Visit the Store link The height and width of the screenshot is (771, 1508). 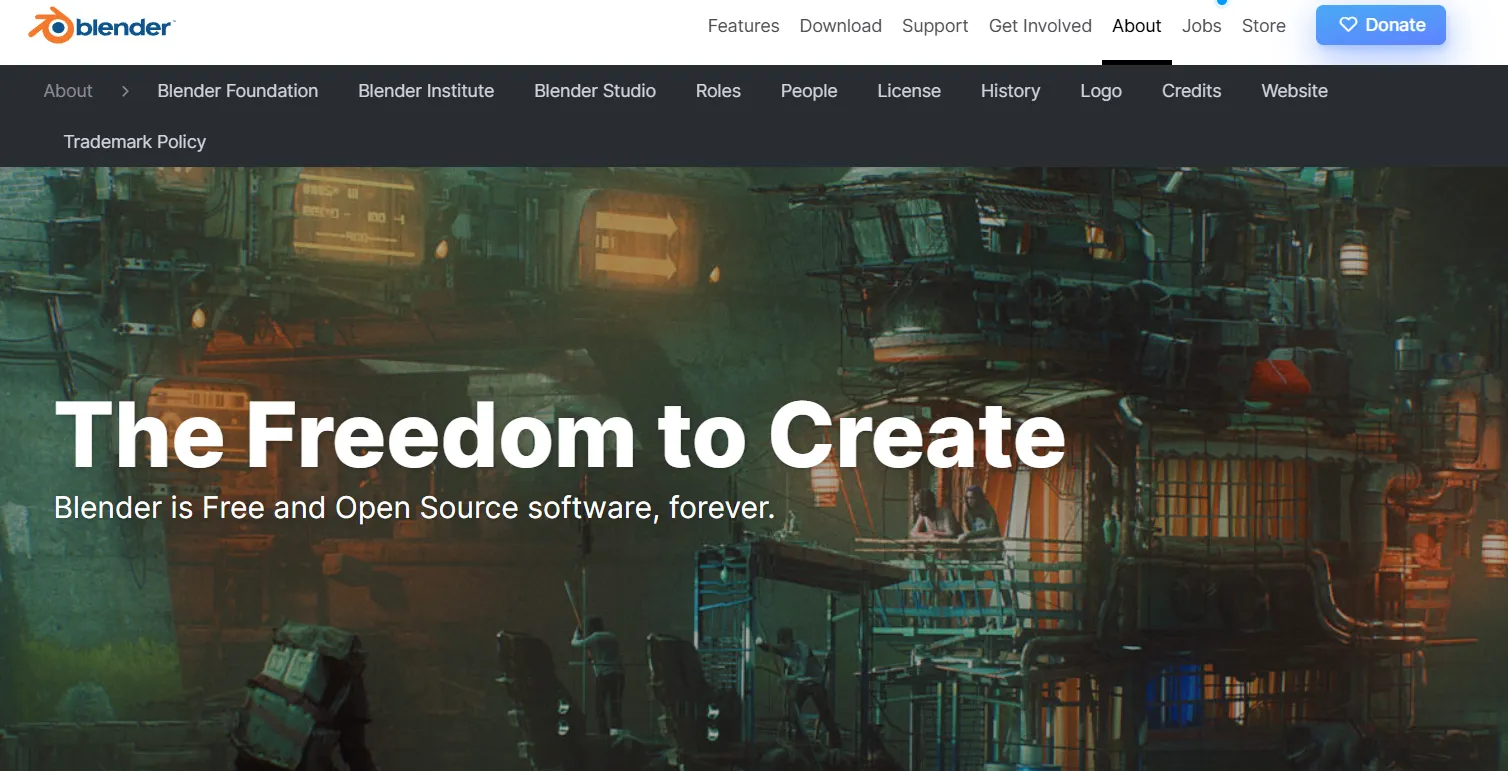[1263, 26]
